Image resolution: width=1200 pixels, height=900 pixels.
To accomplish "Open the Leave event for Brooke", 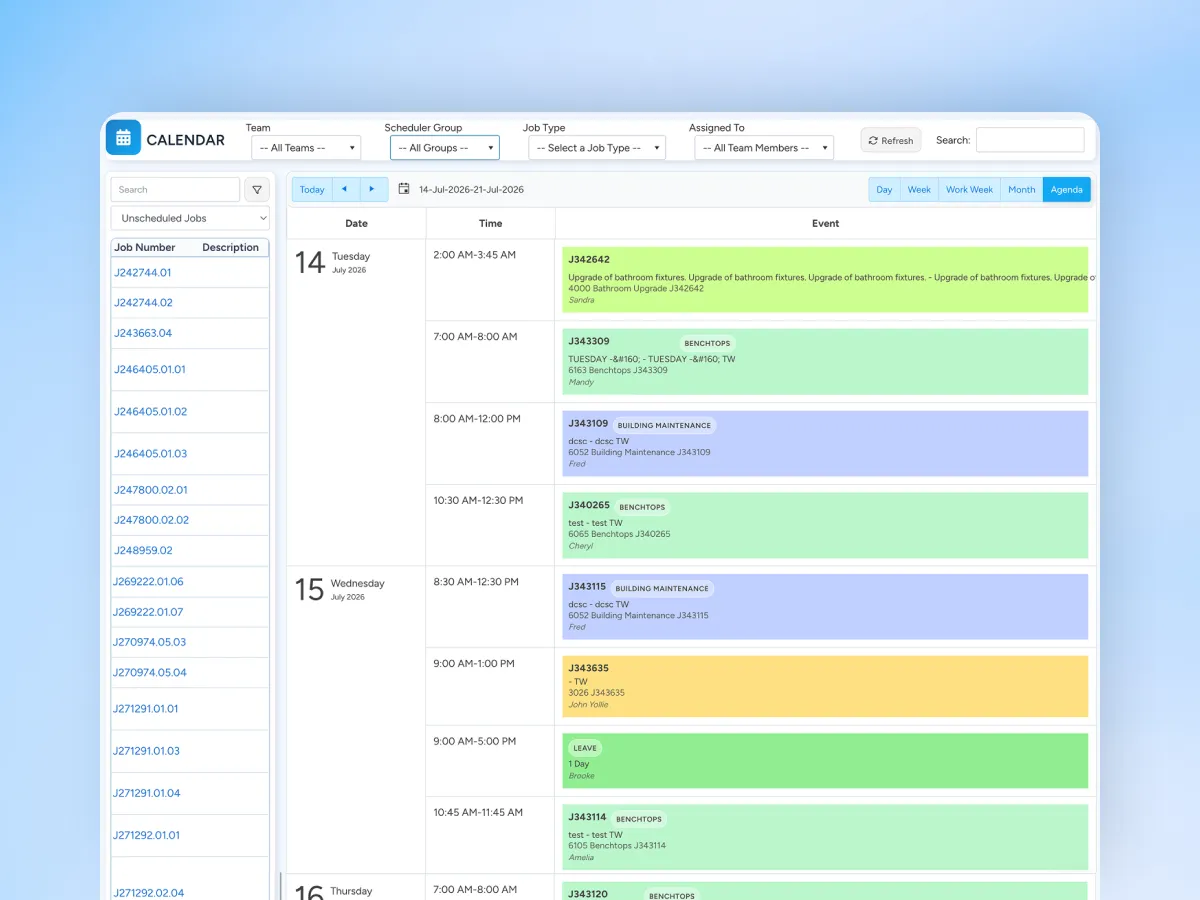I will (x=825, y=761).
